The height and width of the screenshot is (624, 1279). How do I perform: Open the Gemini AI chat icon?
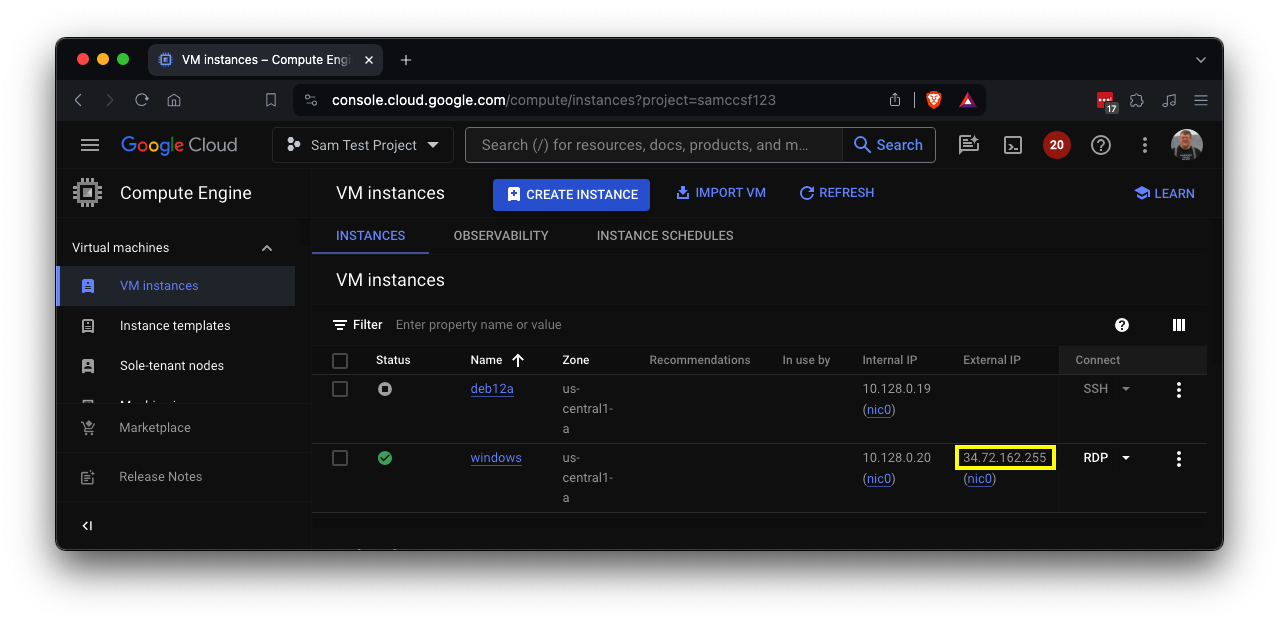click(968, 145)
